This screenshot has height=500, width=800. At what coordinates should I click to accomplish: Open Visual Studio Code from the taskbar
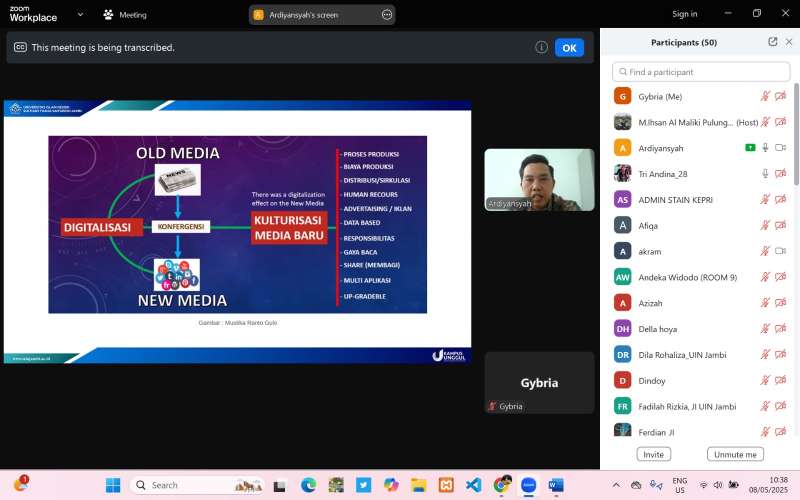click(473, 485)
